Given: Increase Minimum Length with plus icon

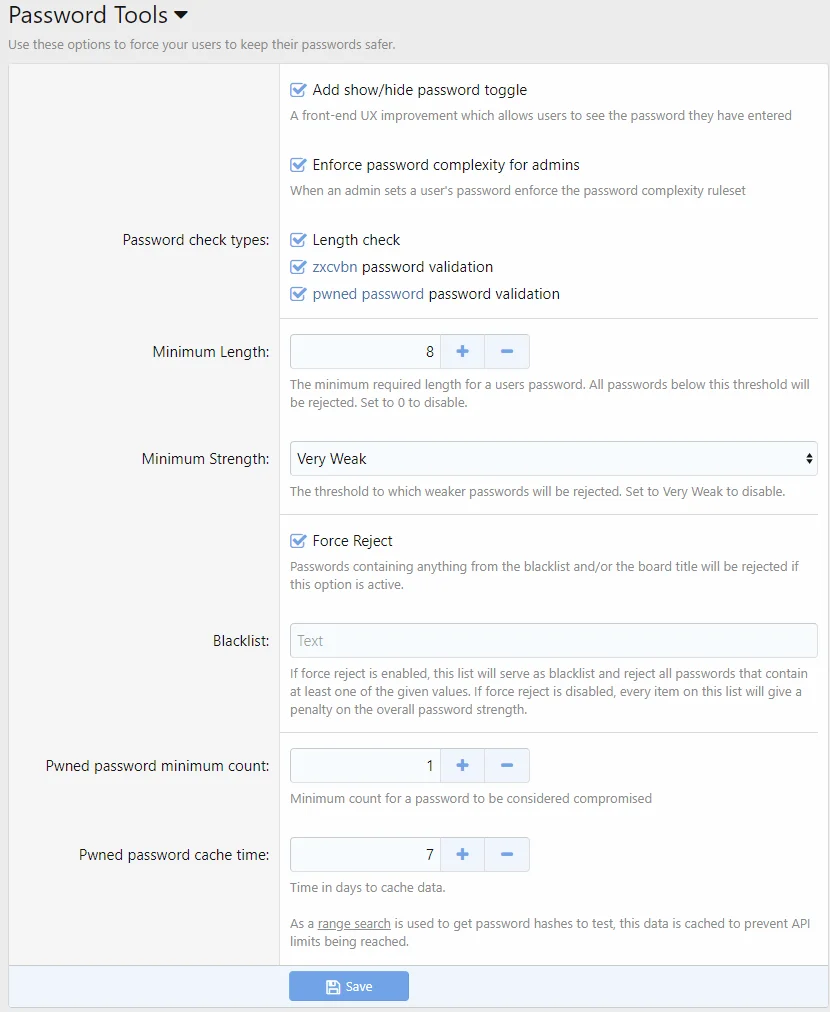Looking at the screenshot, I should point(462,352).
